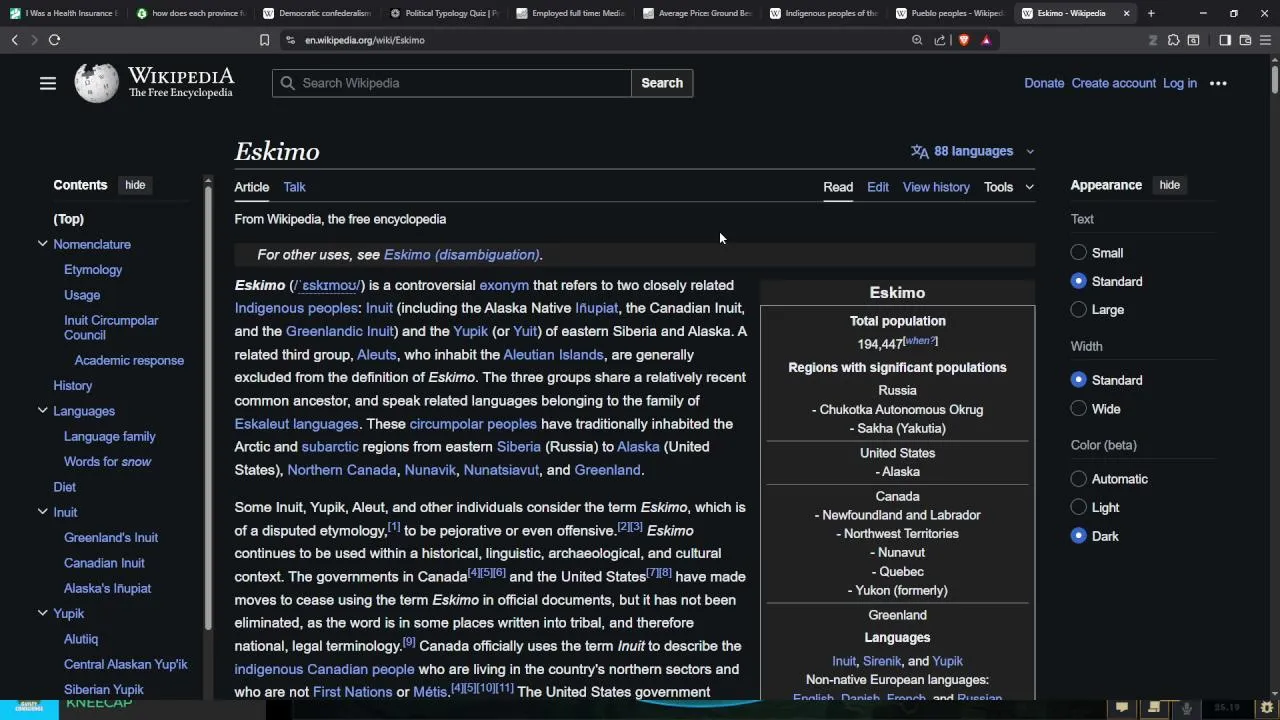The image size is (1280, 720).
Task: Open the three-dot personal tools menu
Action: point(1218,83)
